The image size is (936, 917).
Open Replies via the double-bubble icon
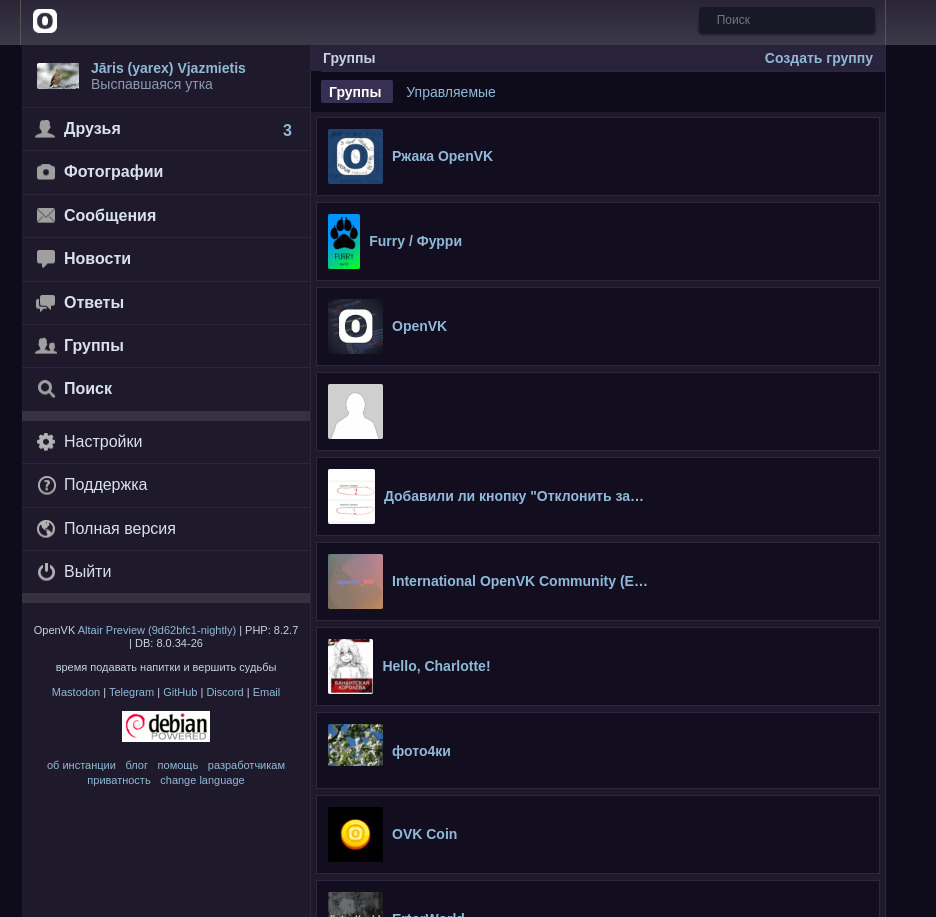[45, 303]
